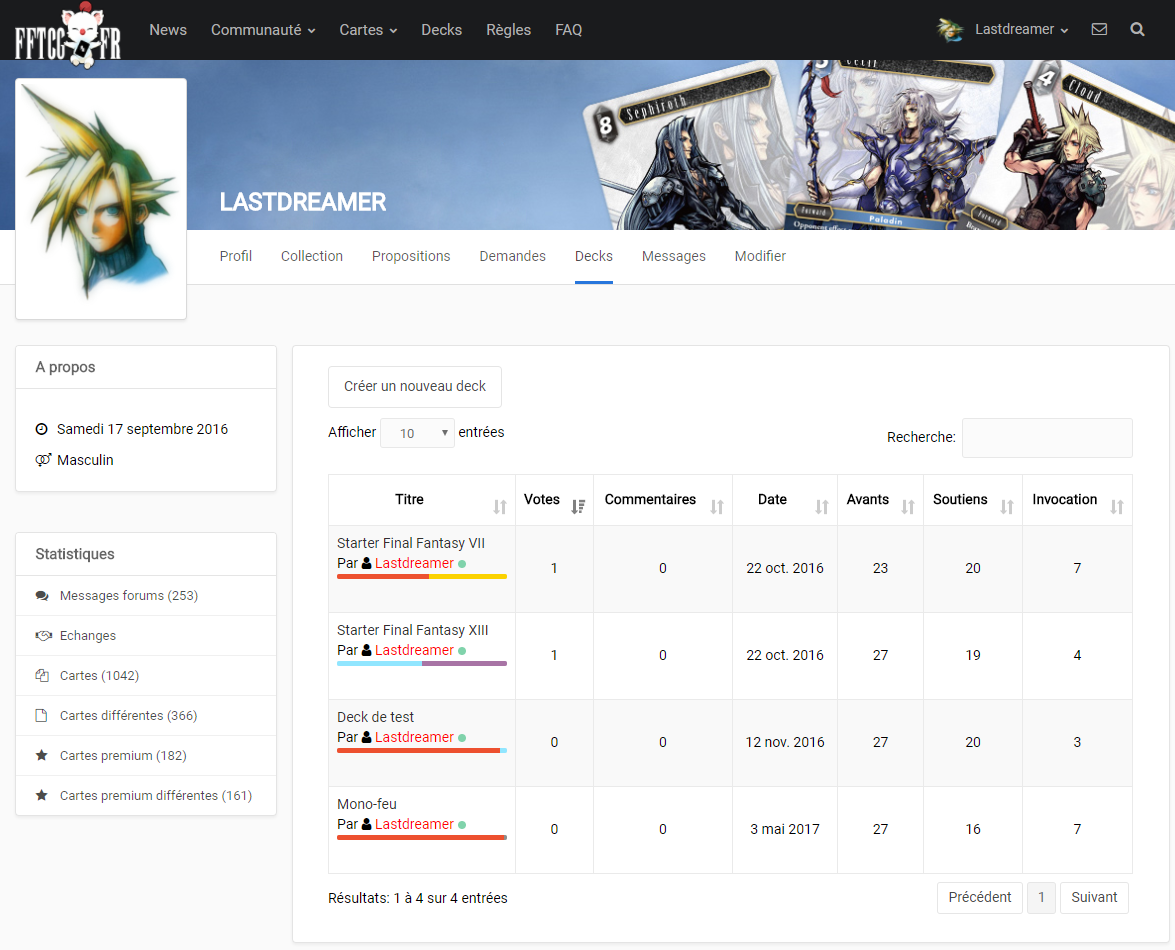Open Starter Final Fantasy VII deck
1175x950 pixels.
coord(411,543)
